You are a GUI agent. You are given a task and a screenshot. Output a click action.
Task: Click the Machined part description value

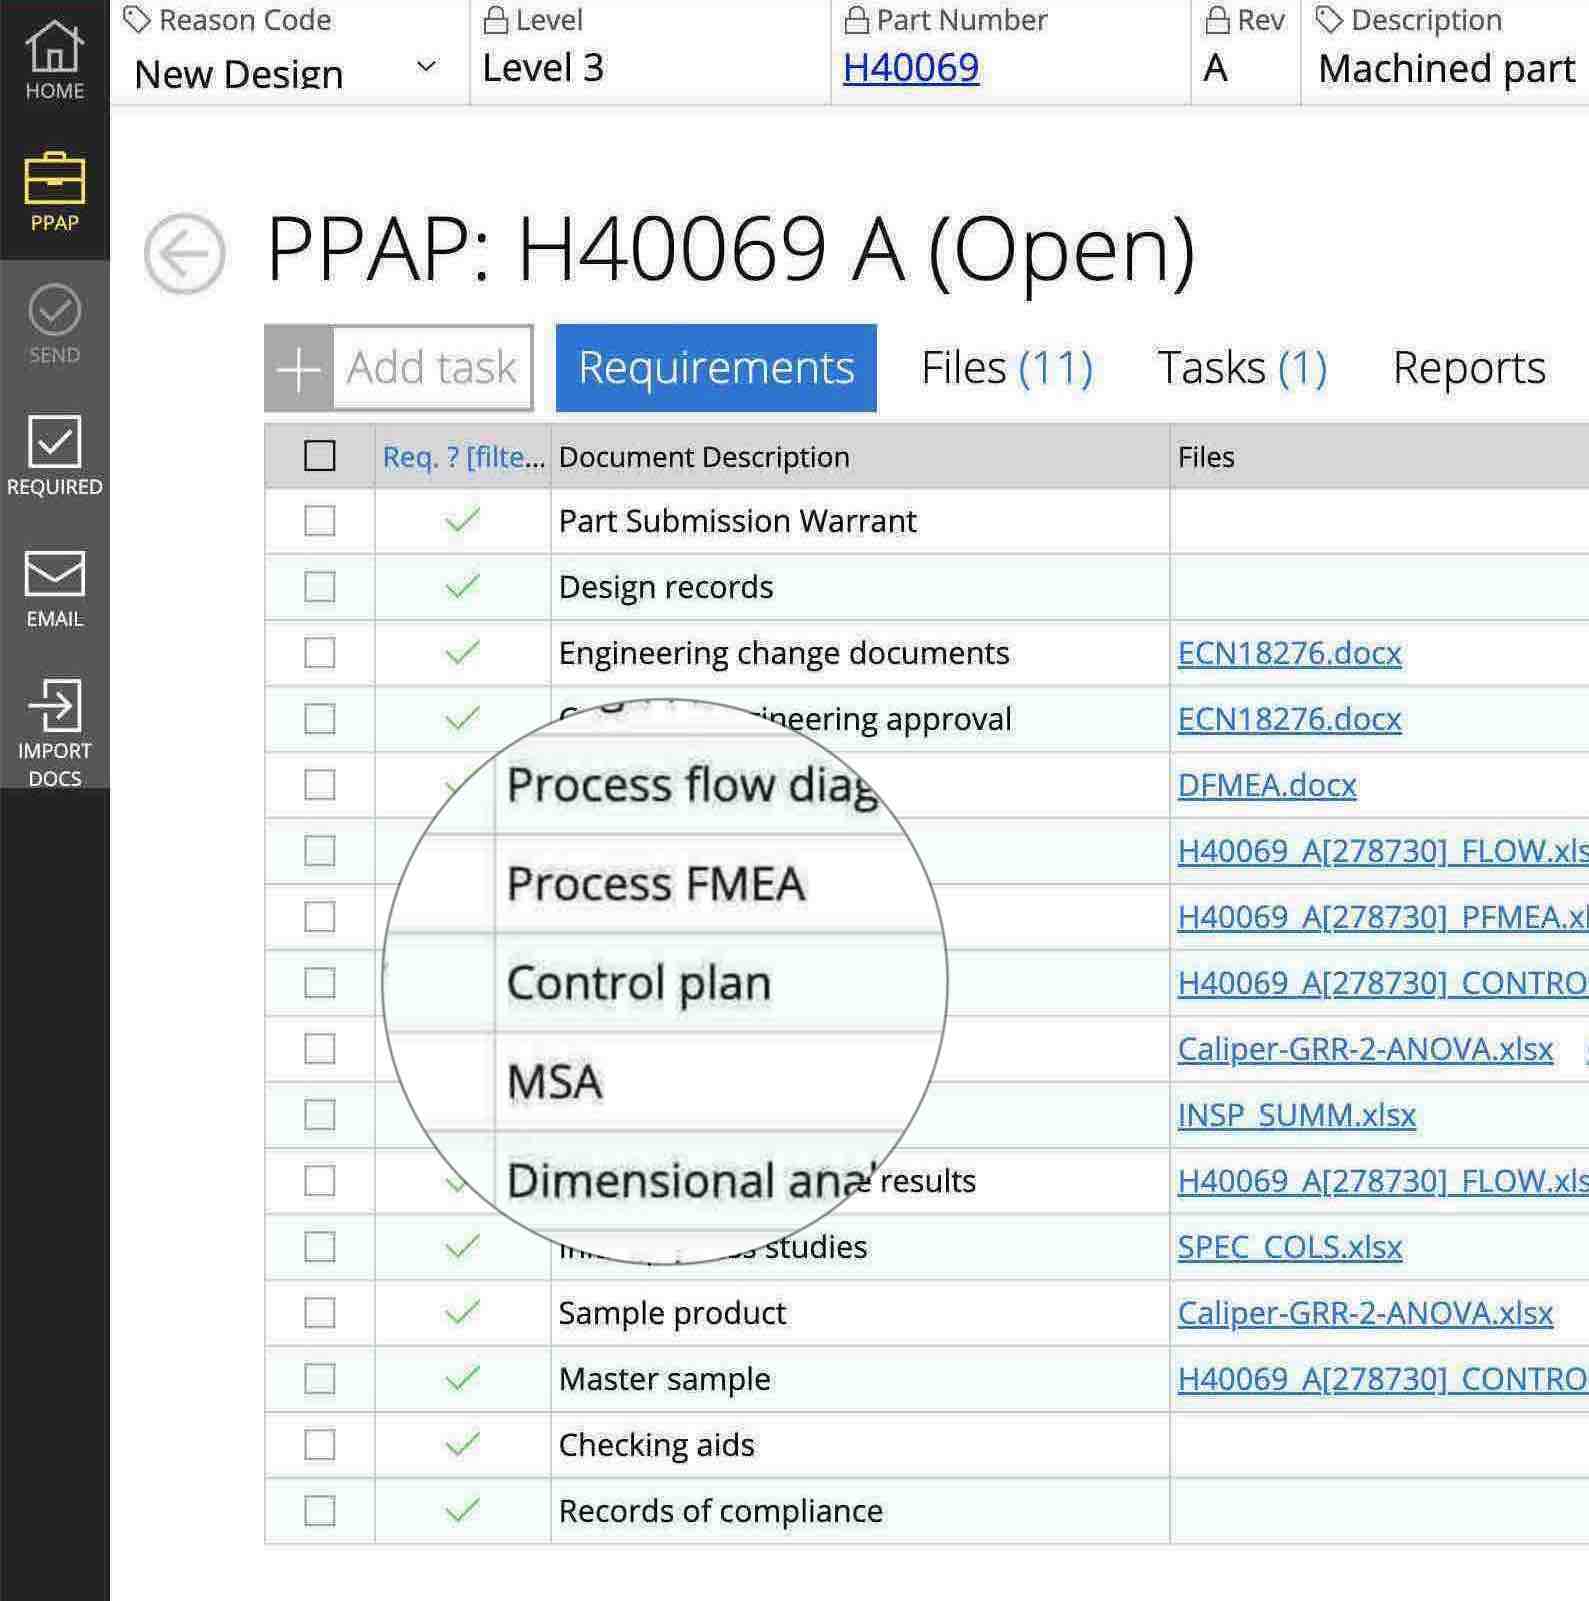1447,68
